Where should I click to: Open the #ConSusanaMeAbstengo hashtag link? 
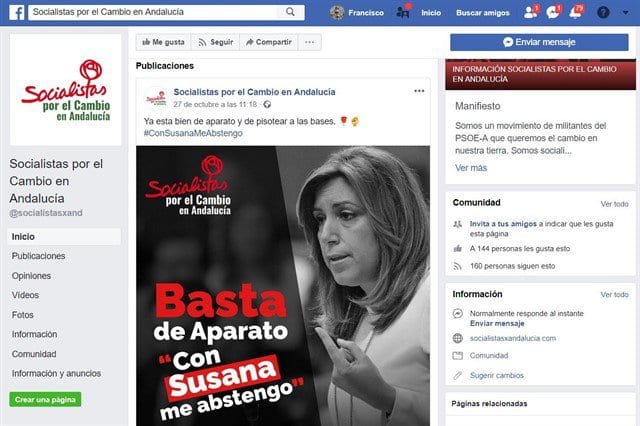click(193, 133)
